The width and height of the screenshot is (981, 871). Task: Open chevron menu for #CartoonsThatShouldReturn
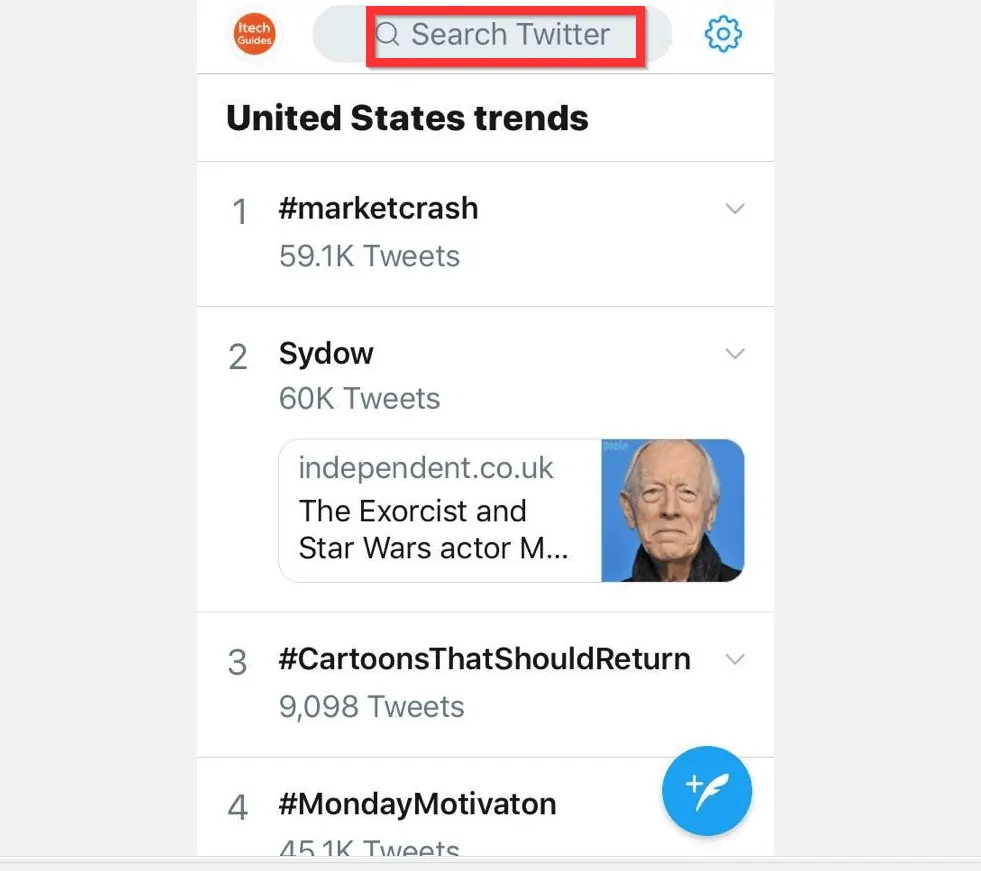tap(735, 660)
